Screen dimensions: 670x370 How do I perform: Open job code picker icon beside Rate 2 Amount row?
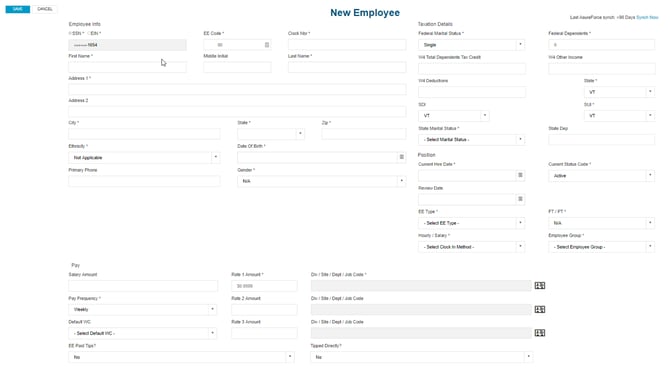540,309
